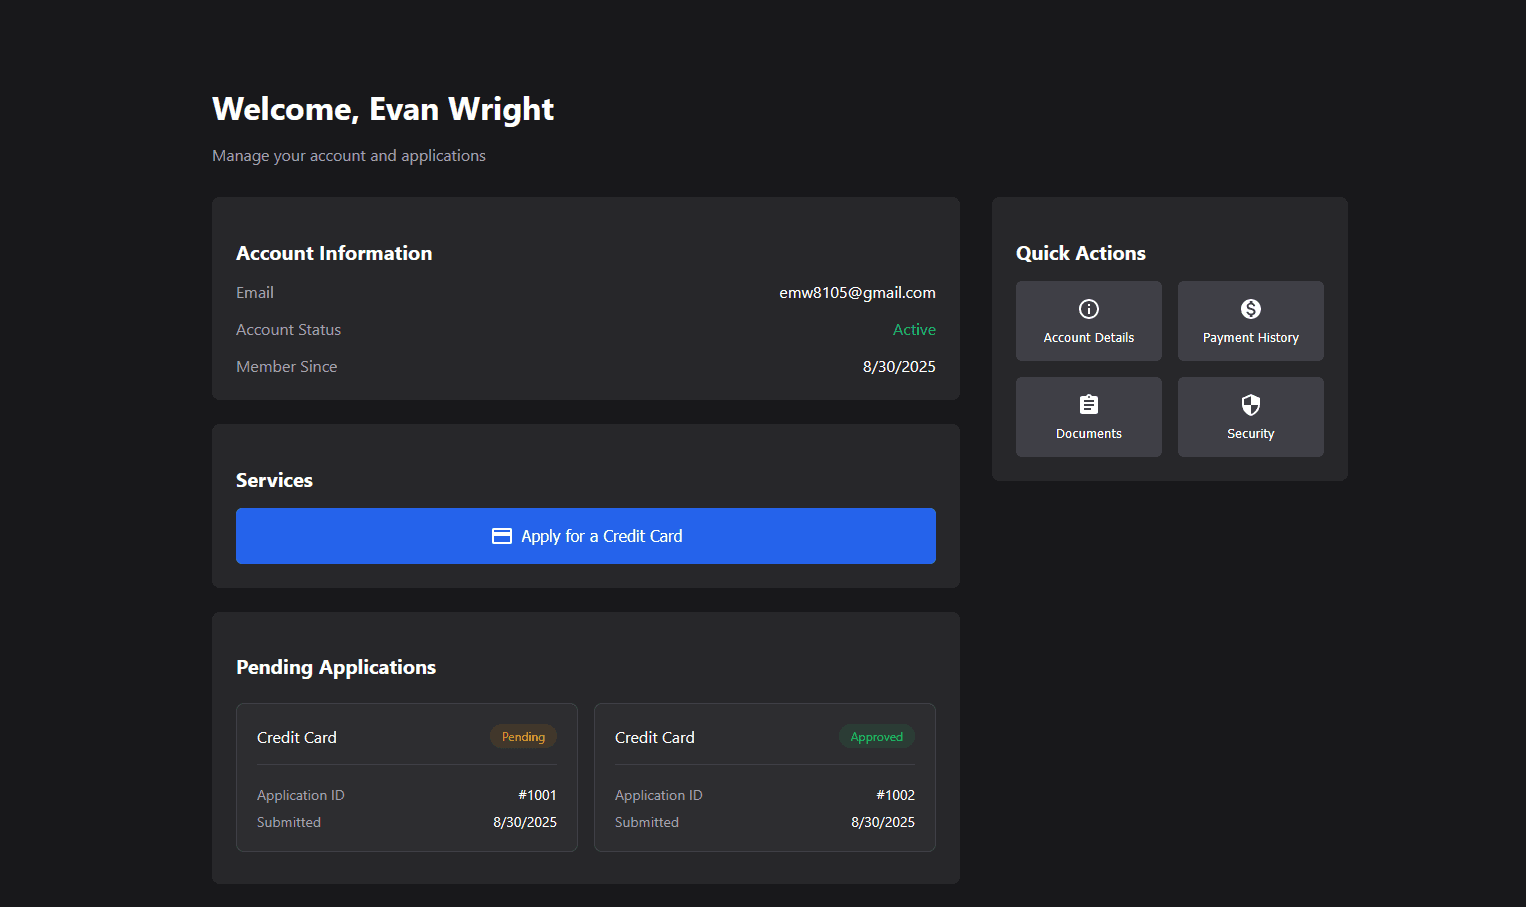
Task: Open credit card application #1002
Action: point(765,777)
